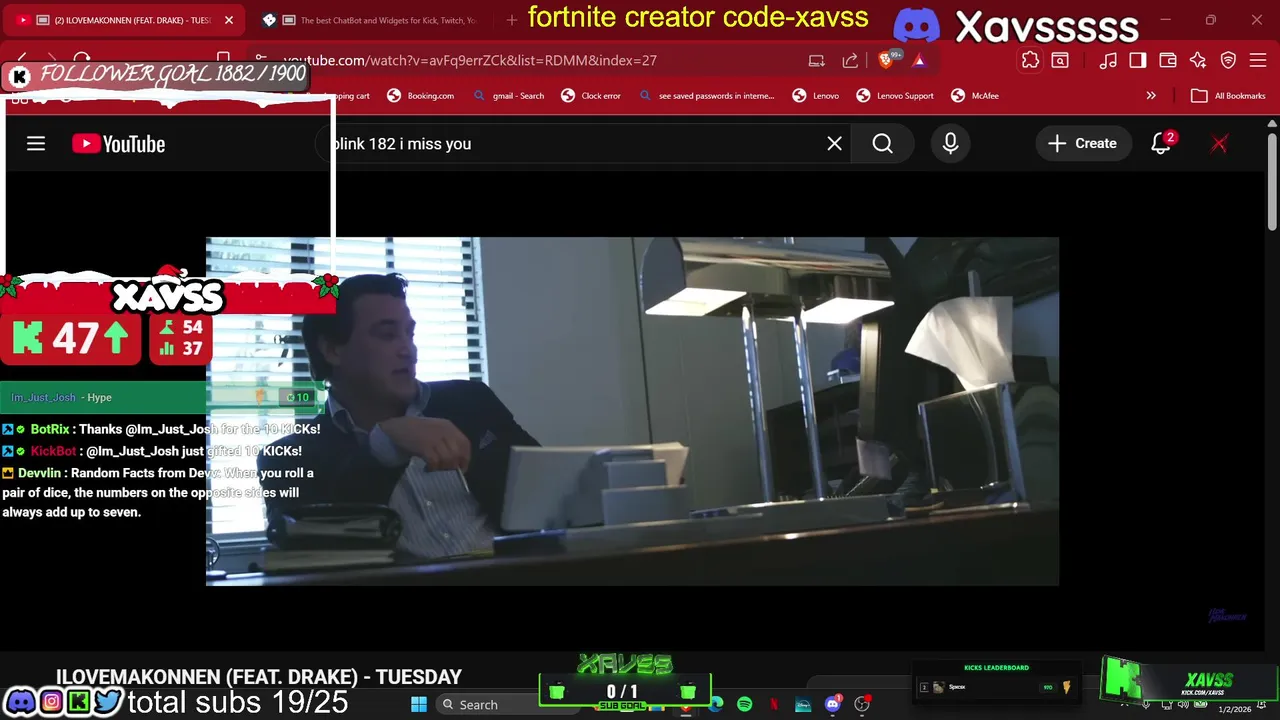1280x720 pixels.
Task: Open the Leo AI sparkle icon
Action: pyautogui.click(x=1198, y=60)
